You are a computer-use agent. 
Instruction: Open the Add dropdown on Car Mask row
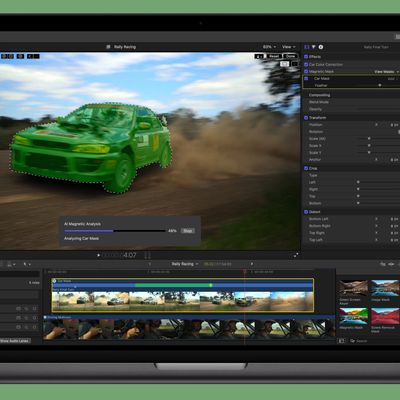(x=393, y=79)
